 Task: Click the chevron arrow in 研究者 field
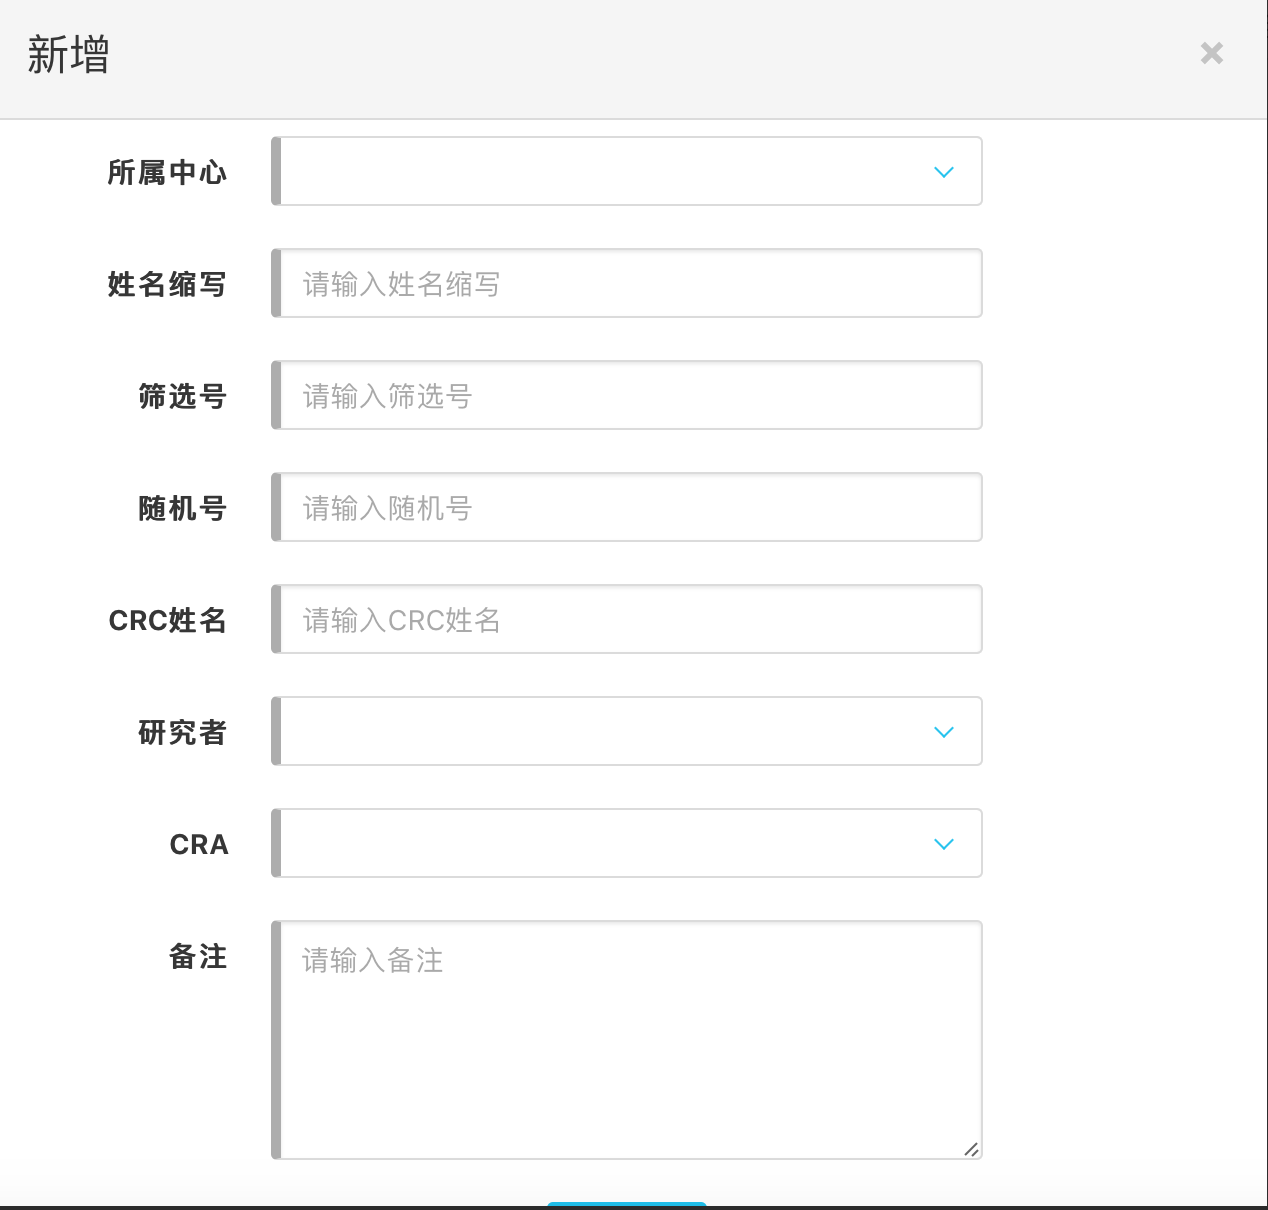(943, 732)
